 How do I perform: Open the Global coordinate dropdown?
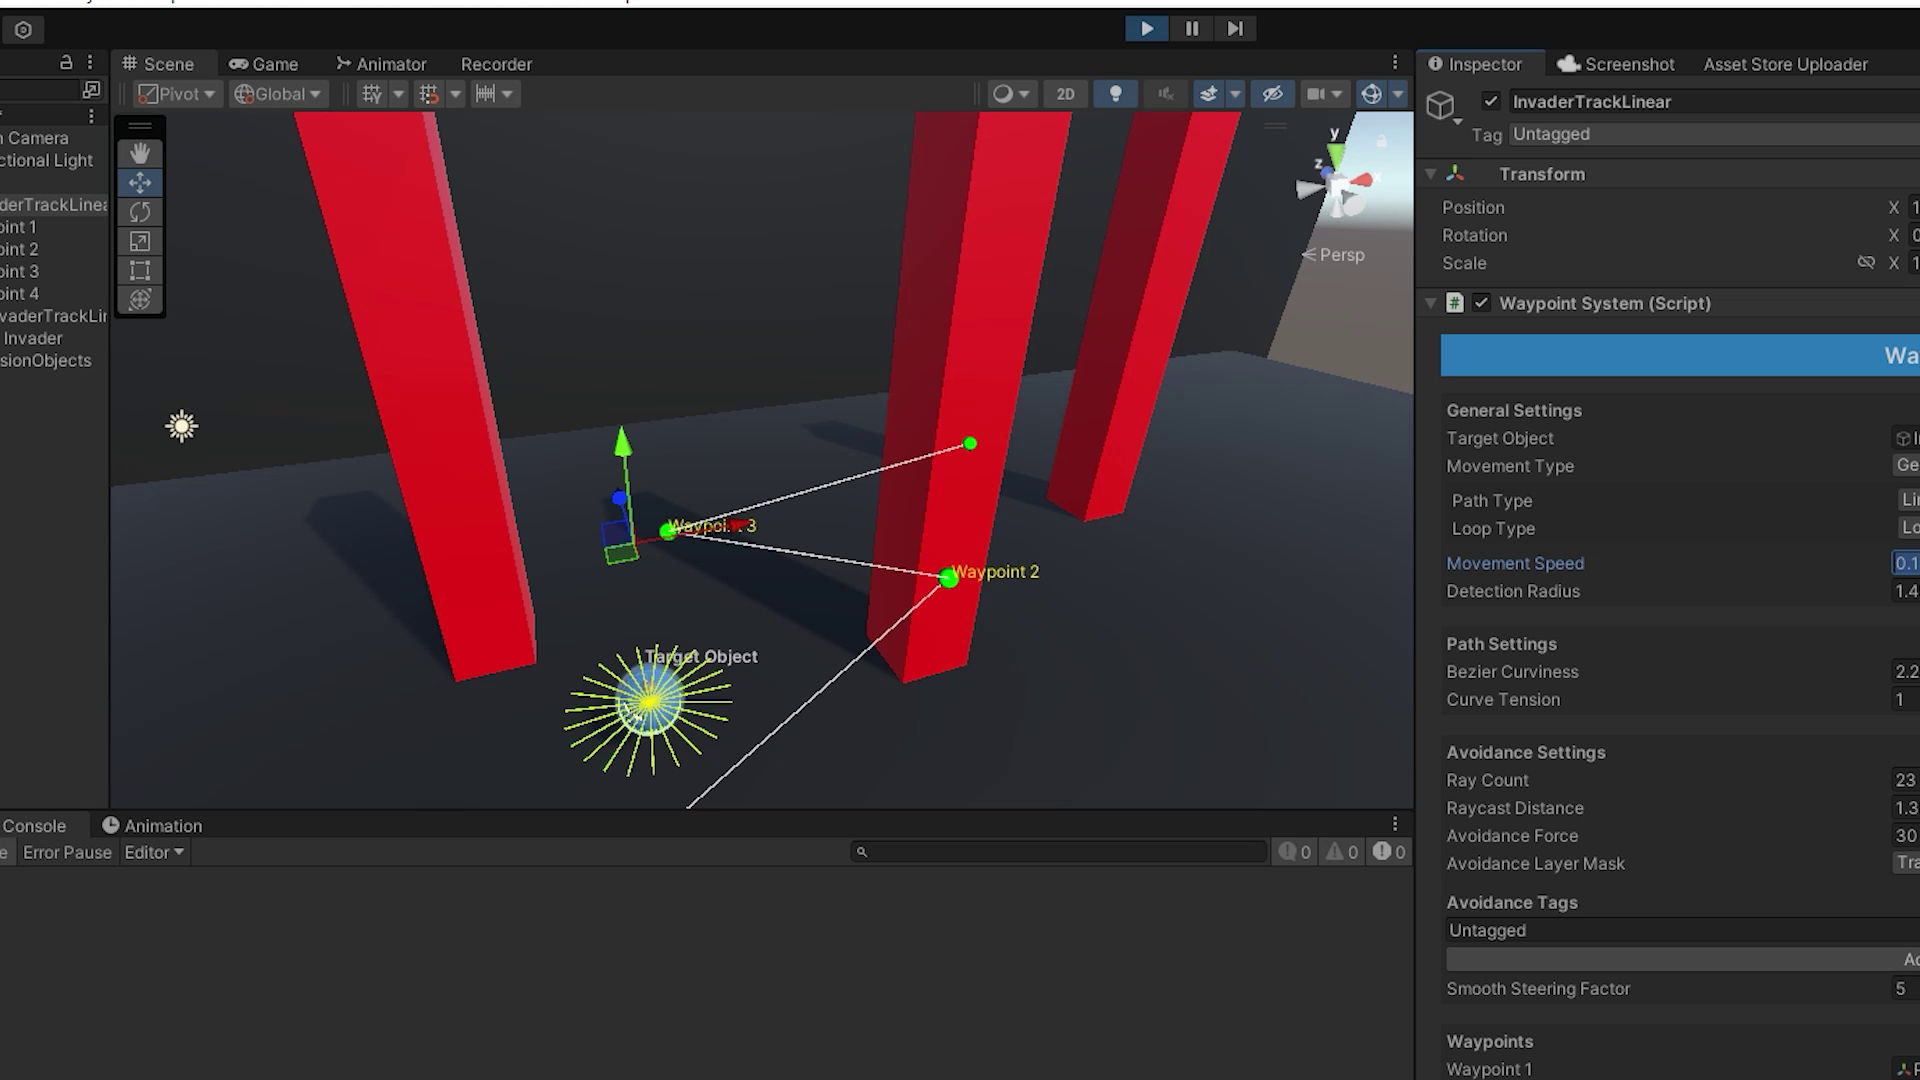click(277, 94)
